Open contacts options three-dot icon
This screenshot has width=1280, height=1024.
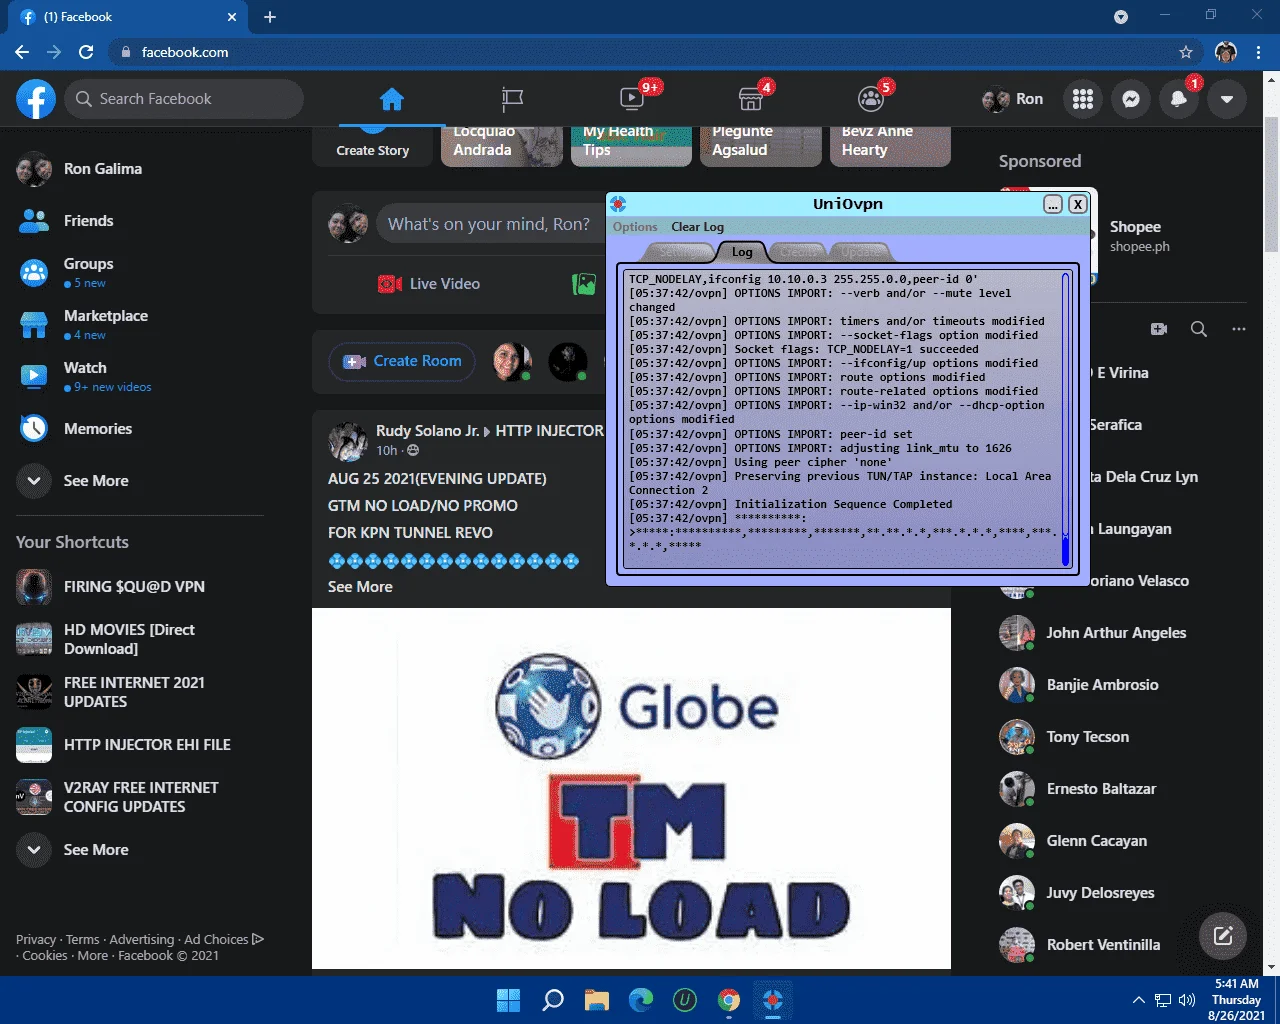pyautogui.click(x=1239, y=329)
